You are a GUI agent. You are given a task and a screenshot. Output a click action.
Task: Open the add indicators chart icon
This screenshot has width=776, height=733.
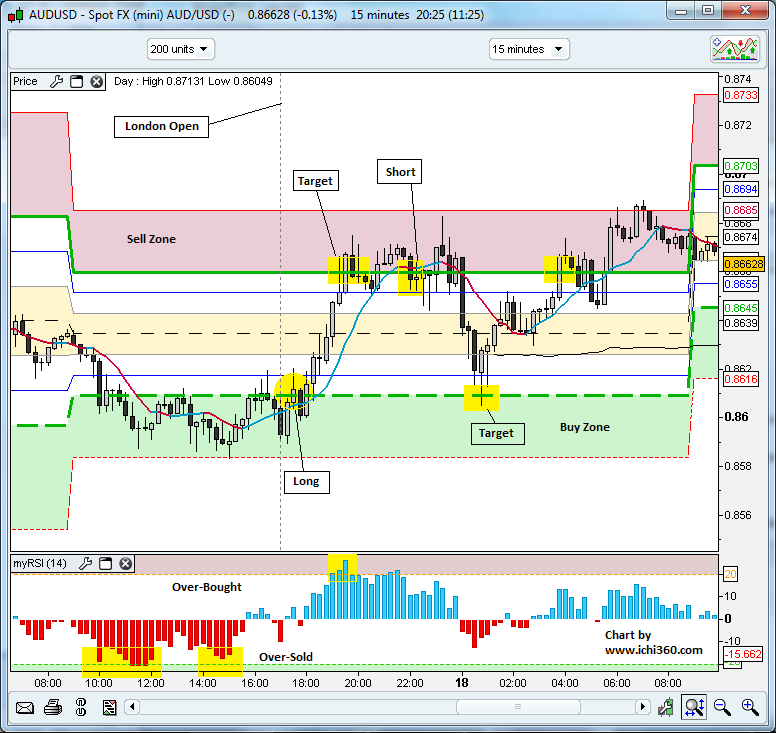[735, 49]
